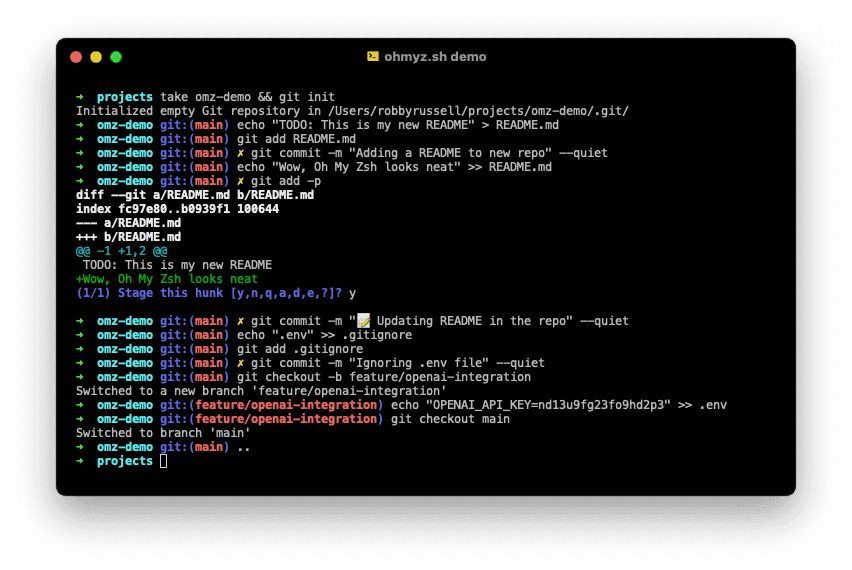Click the 'index fc97e80..b0939f1 100644' line
This screenshot has width=852, height=570.
(178, 209)
